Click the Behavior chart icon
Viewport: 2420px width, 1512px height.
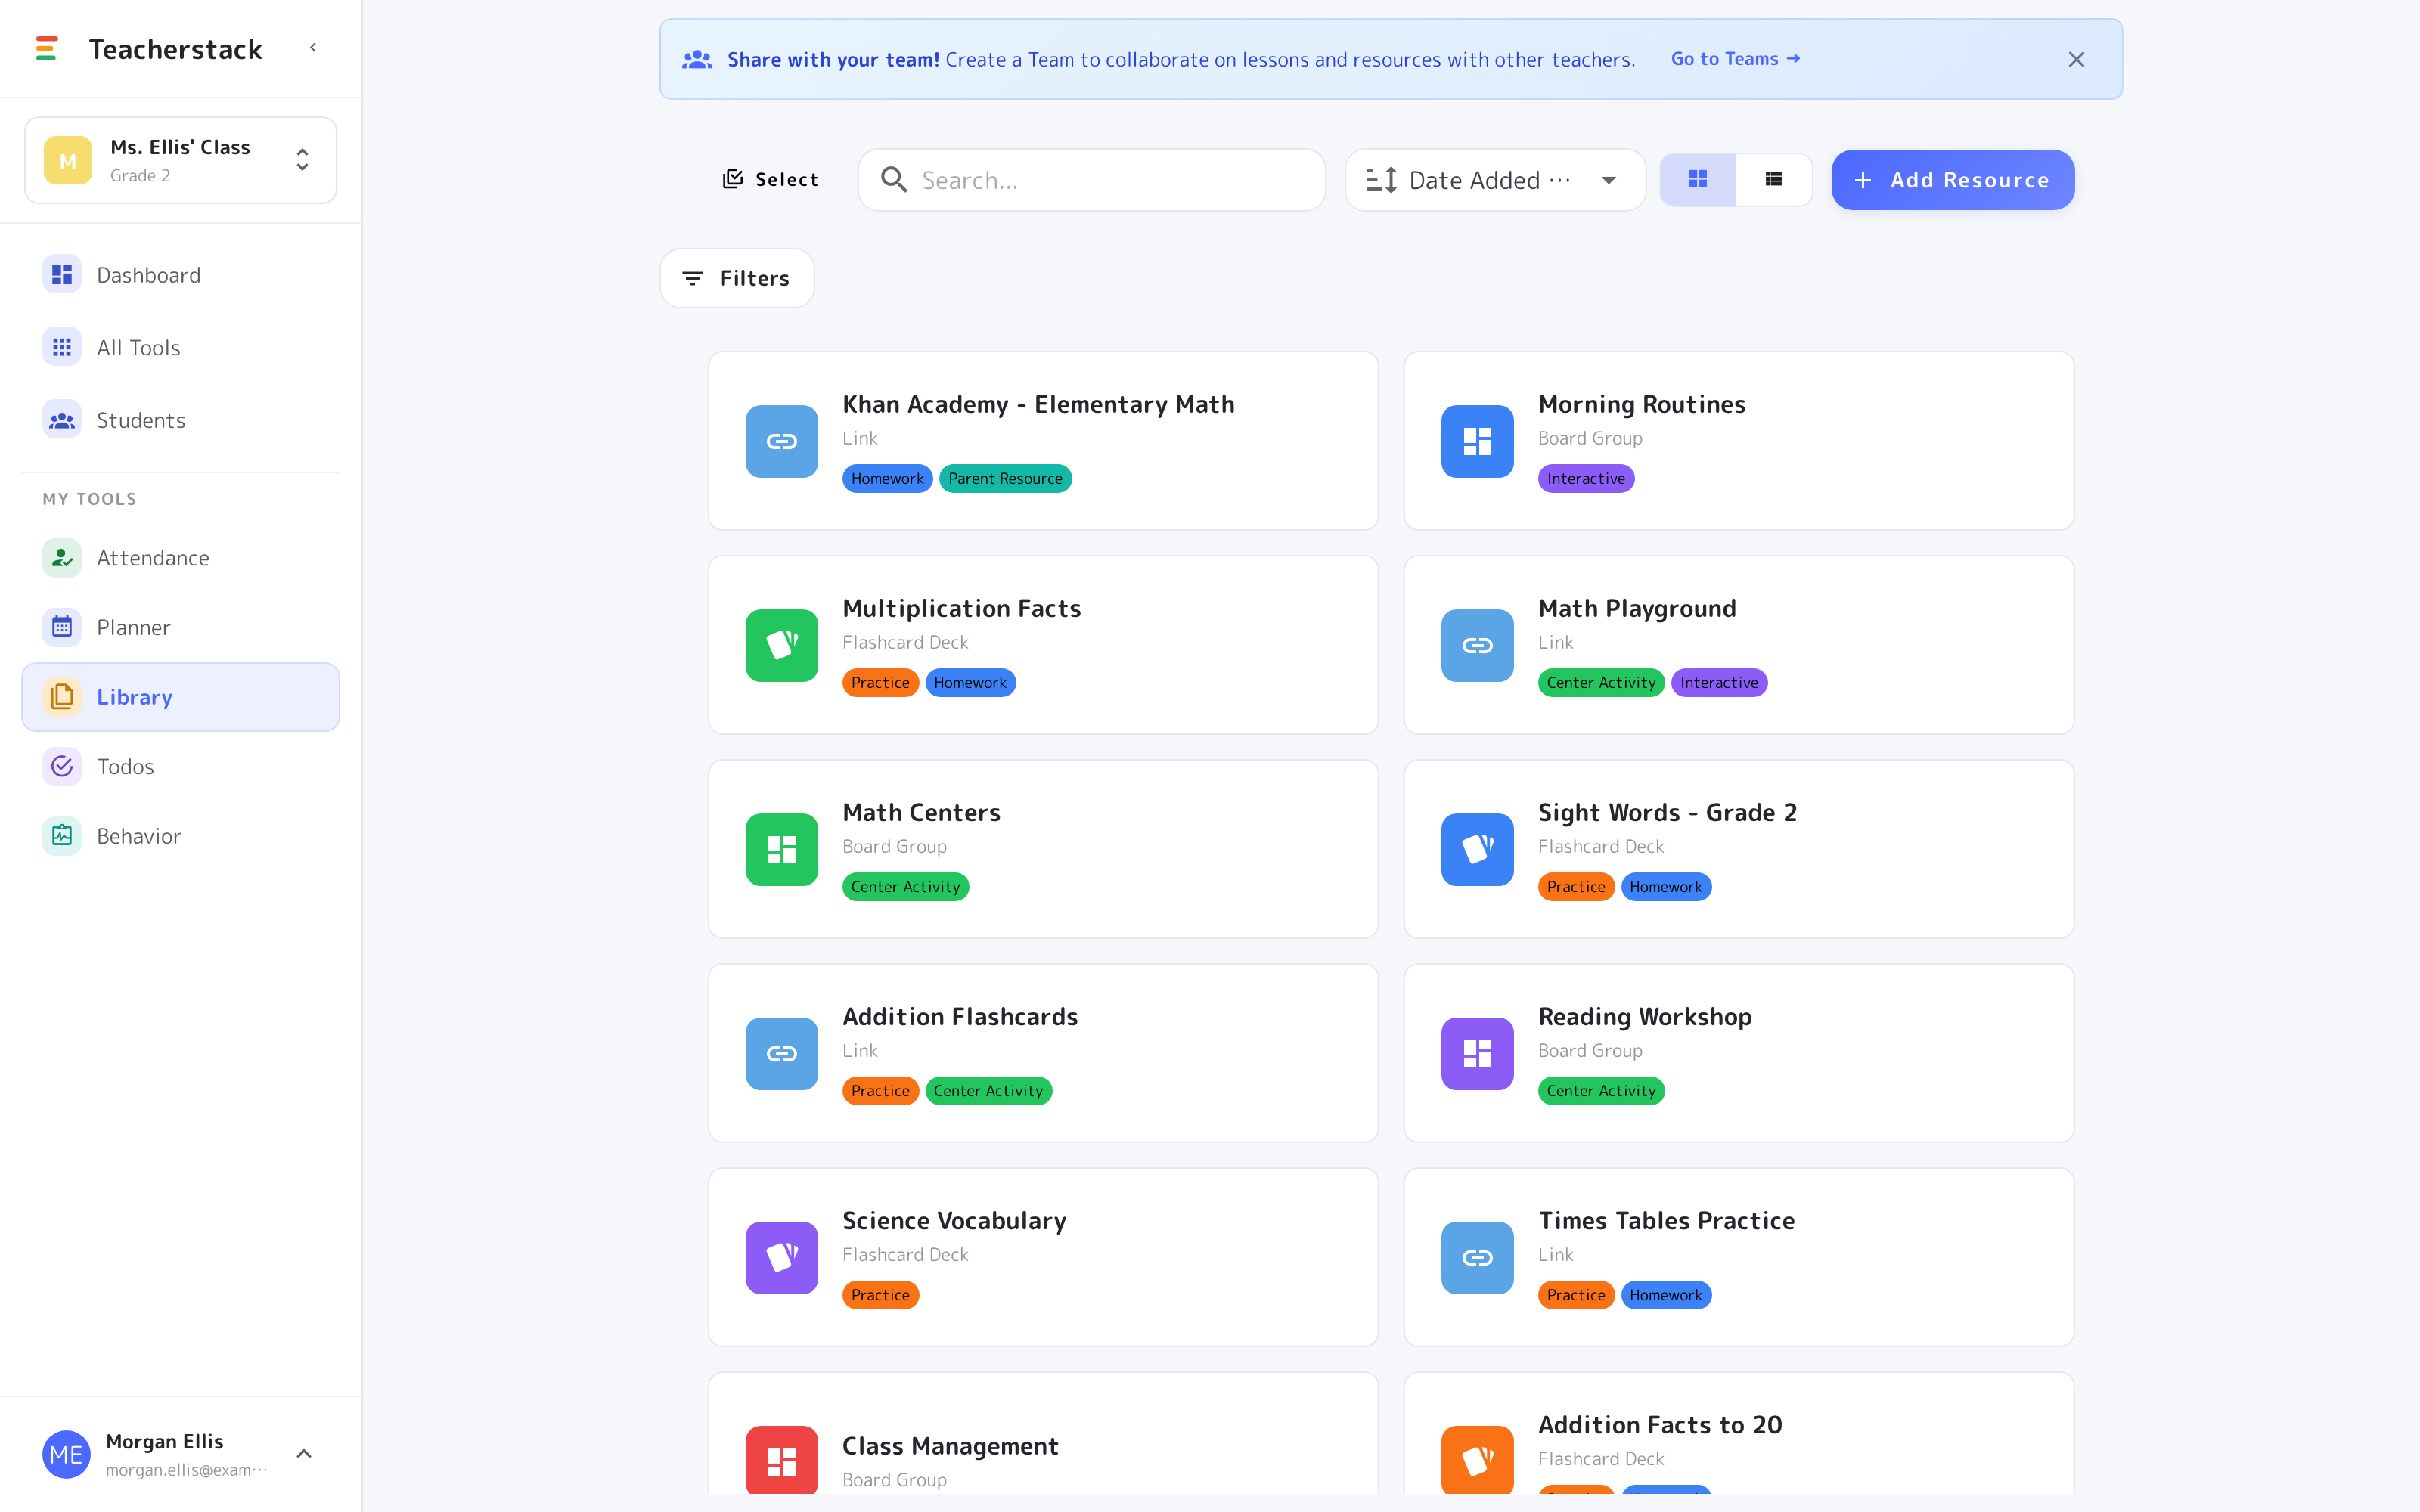point(62,836)
